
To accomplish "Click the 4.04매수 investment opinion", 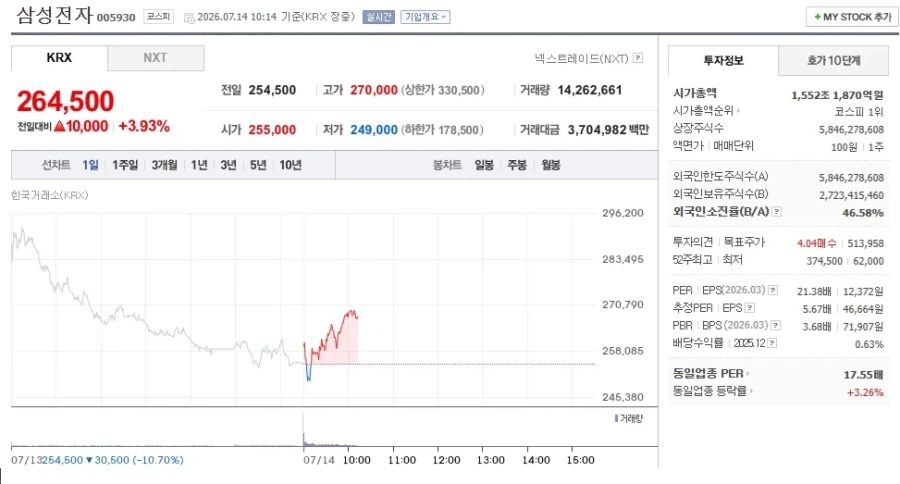I will (x=816, y=243).
